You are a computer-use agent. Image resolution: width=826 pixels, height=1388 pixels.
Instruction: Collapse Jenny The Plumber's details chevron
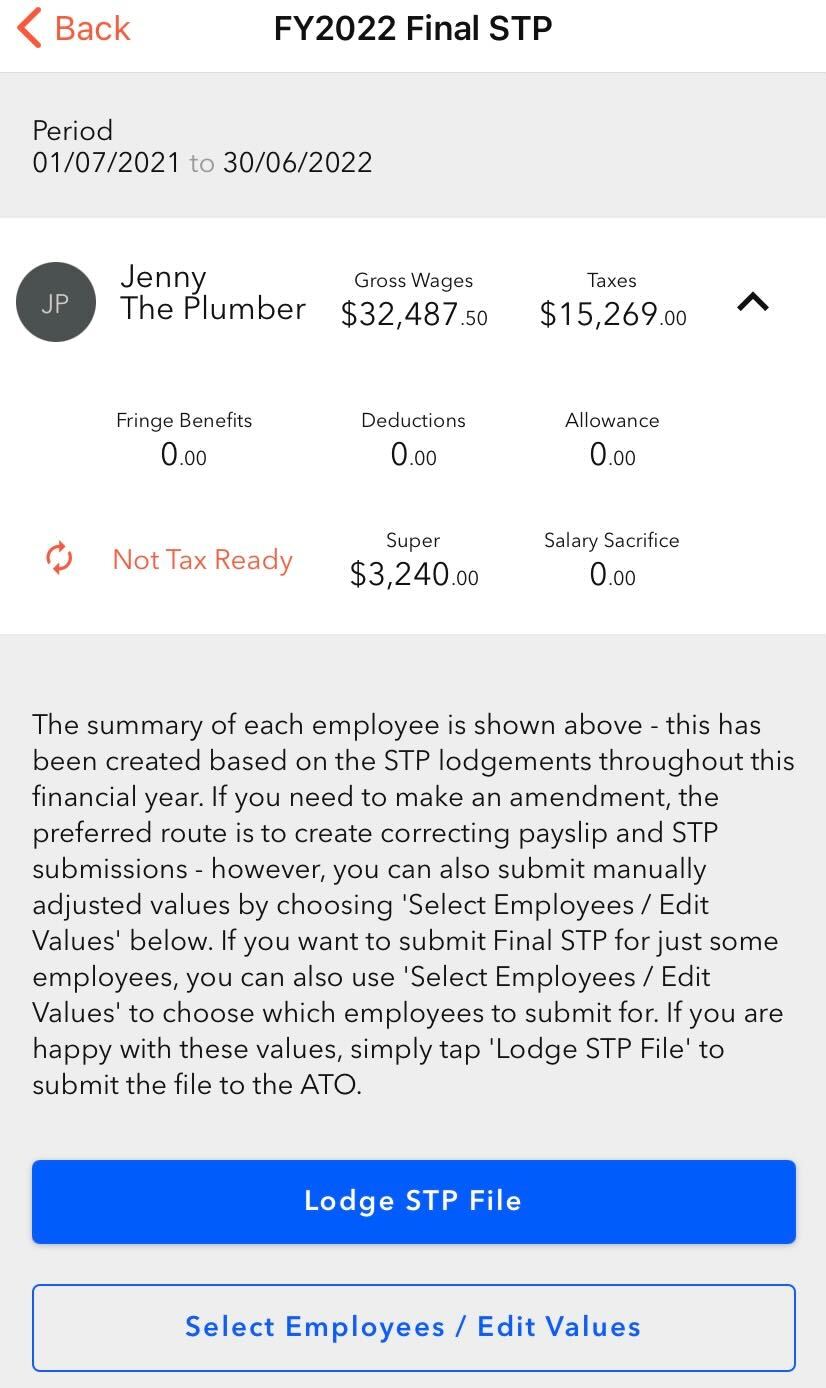tap(752, 301)
